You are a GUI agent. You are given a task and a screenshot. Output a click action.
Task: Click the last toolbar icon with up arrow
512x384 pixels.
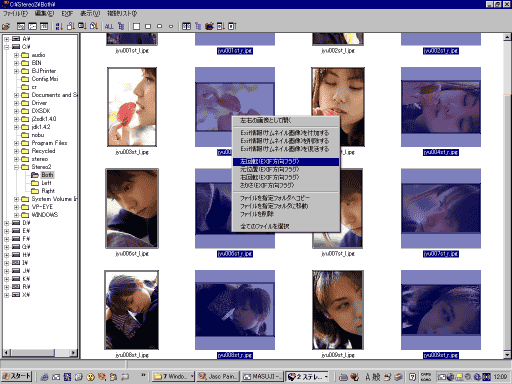click(232, 26)
